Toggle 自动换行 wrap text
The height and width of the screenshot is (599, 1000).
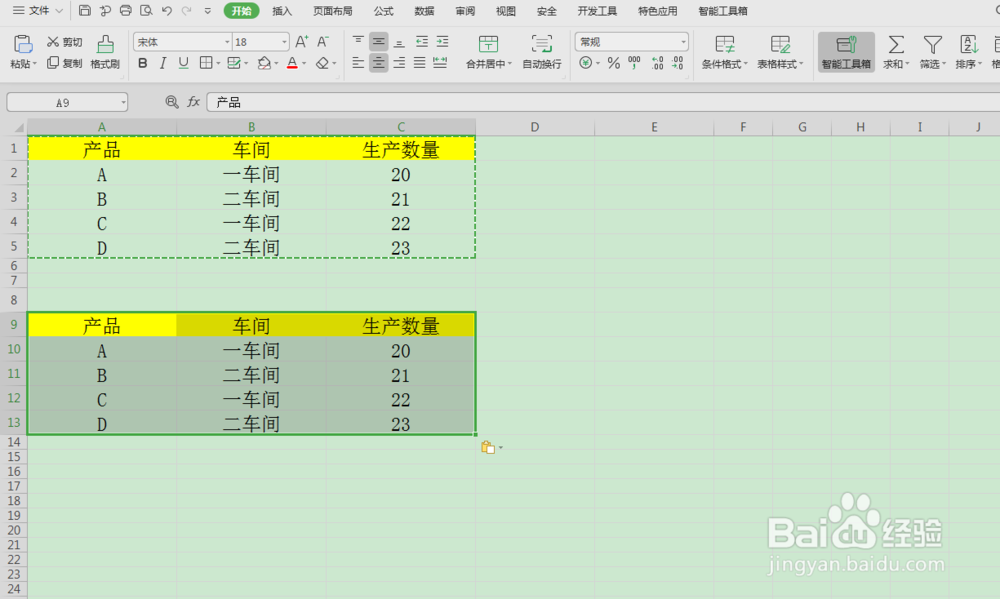click(x=541, y=52)
